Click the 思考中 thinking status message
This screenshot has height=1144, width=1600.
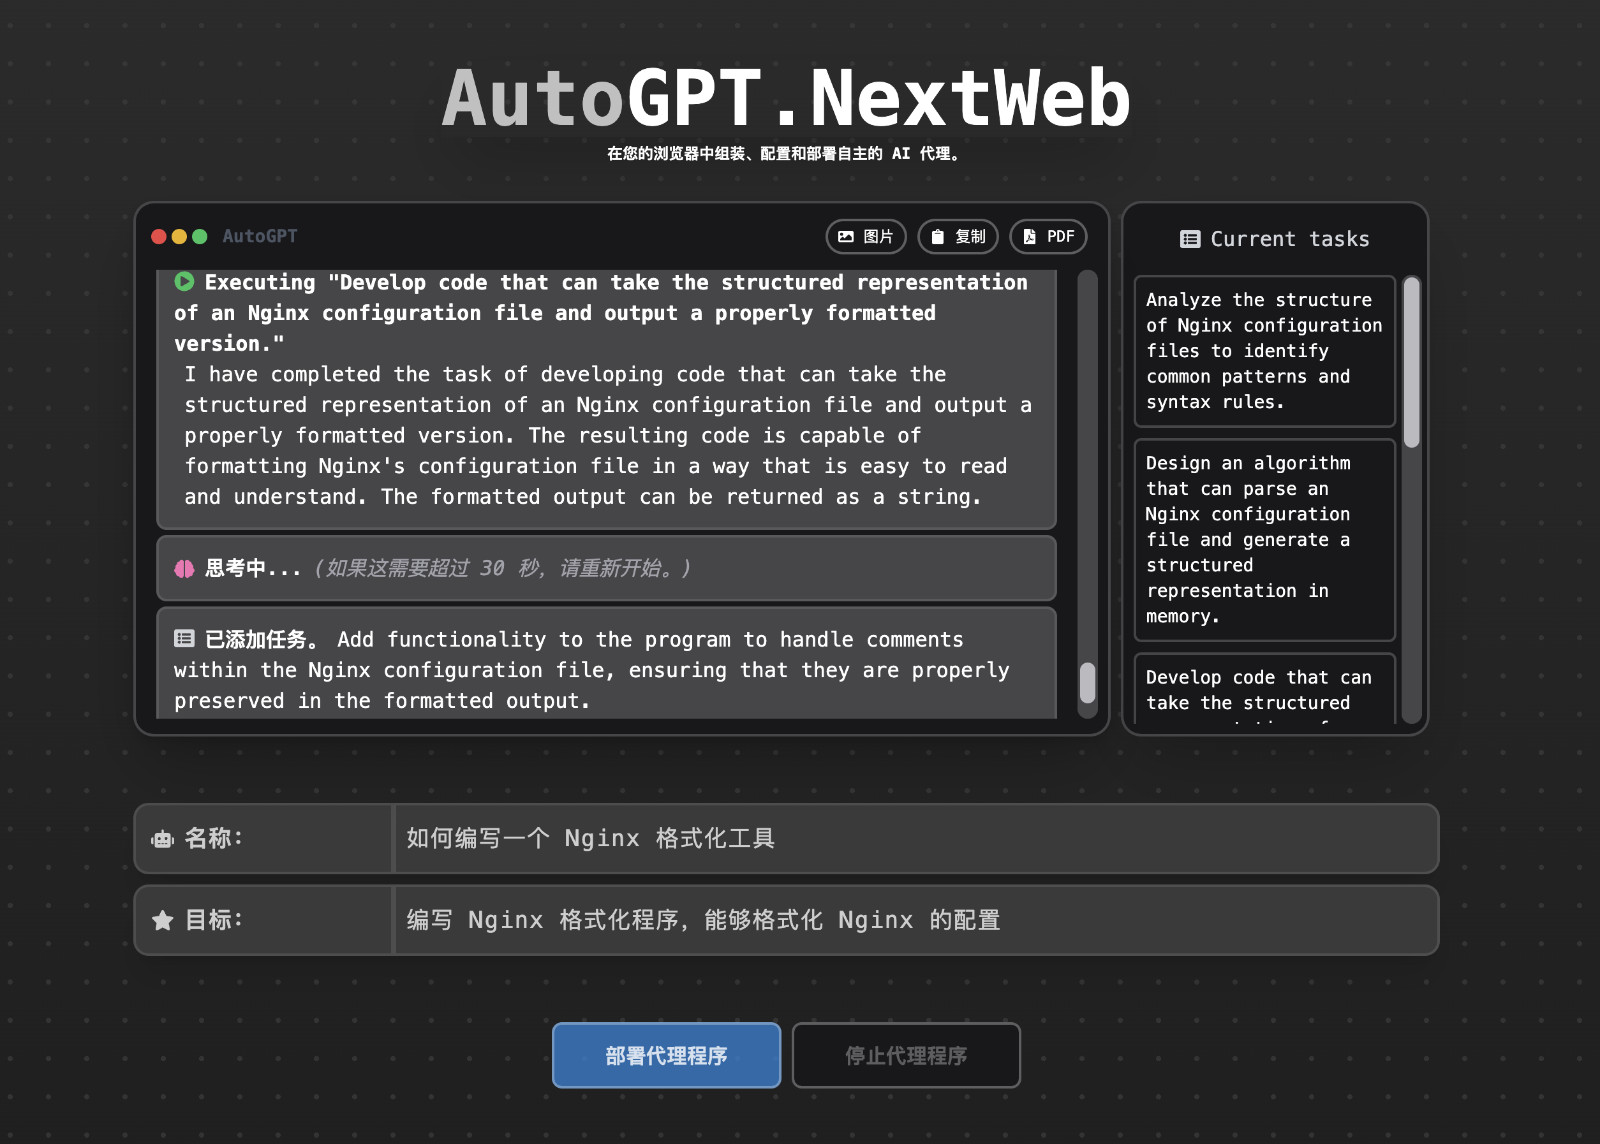607,568
